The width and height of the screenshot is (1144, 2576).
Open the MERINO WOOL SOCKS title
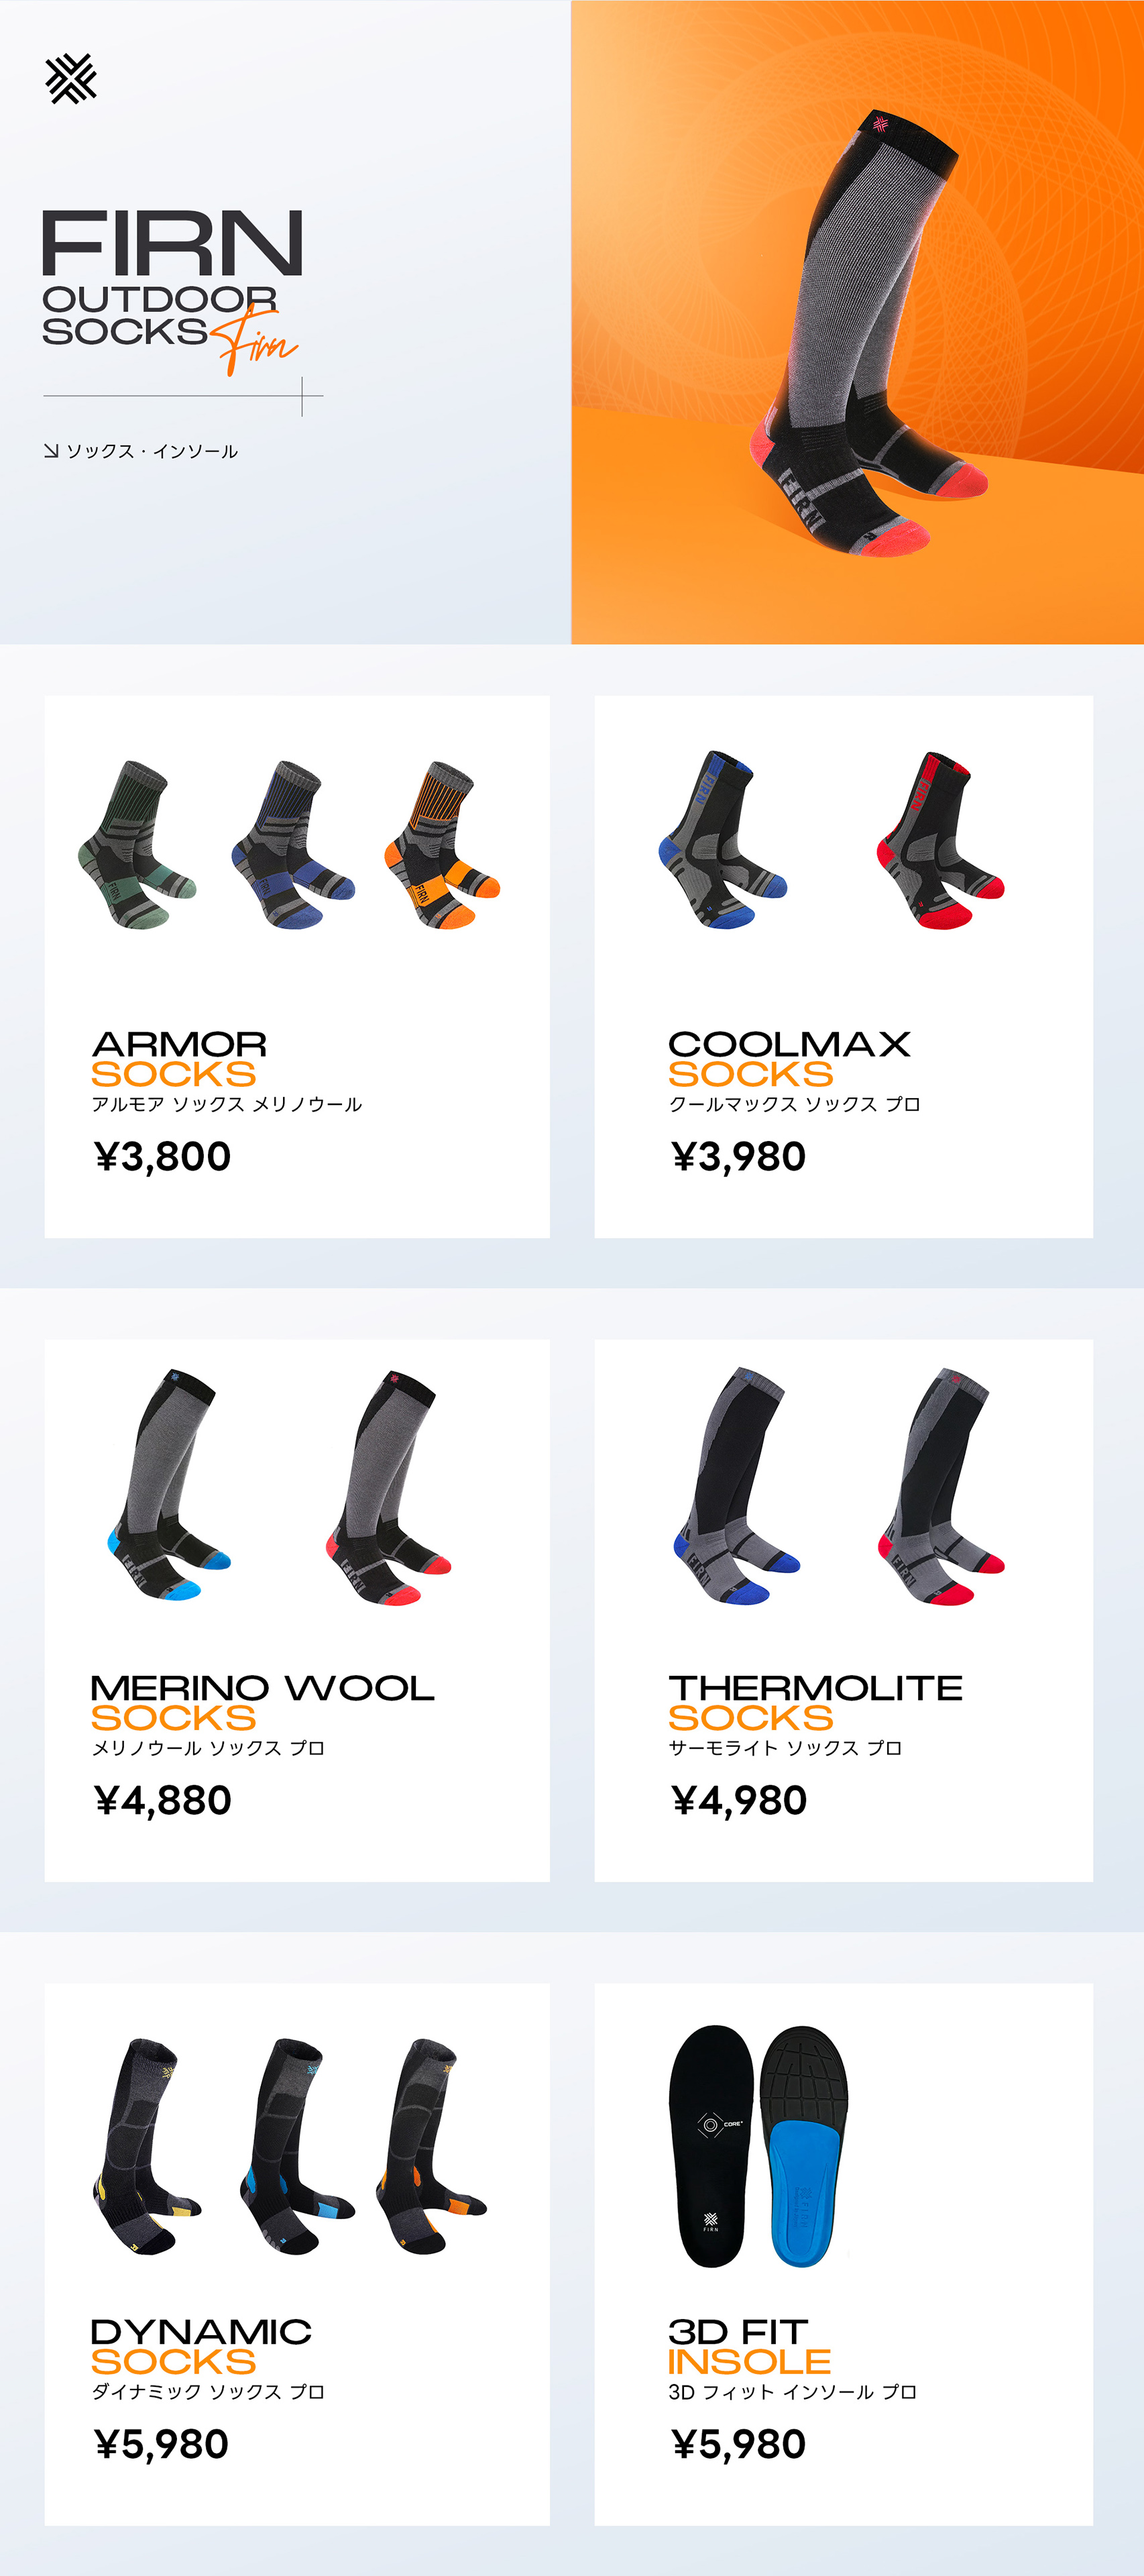[262, 1703]
